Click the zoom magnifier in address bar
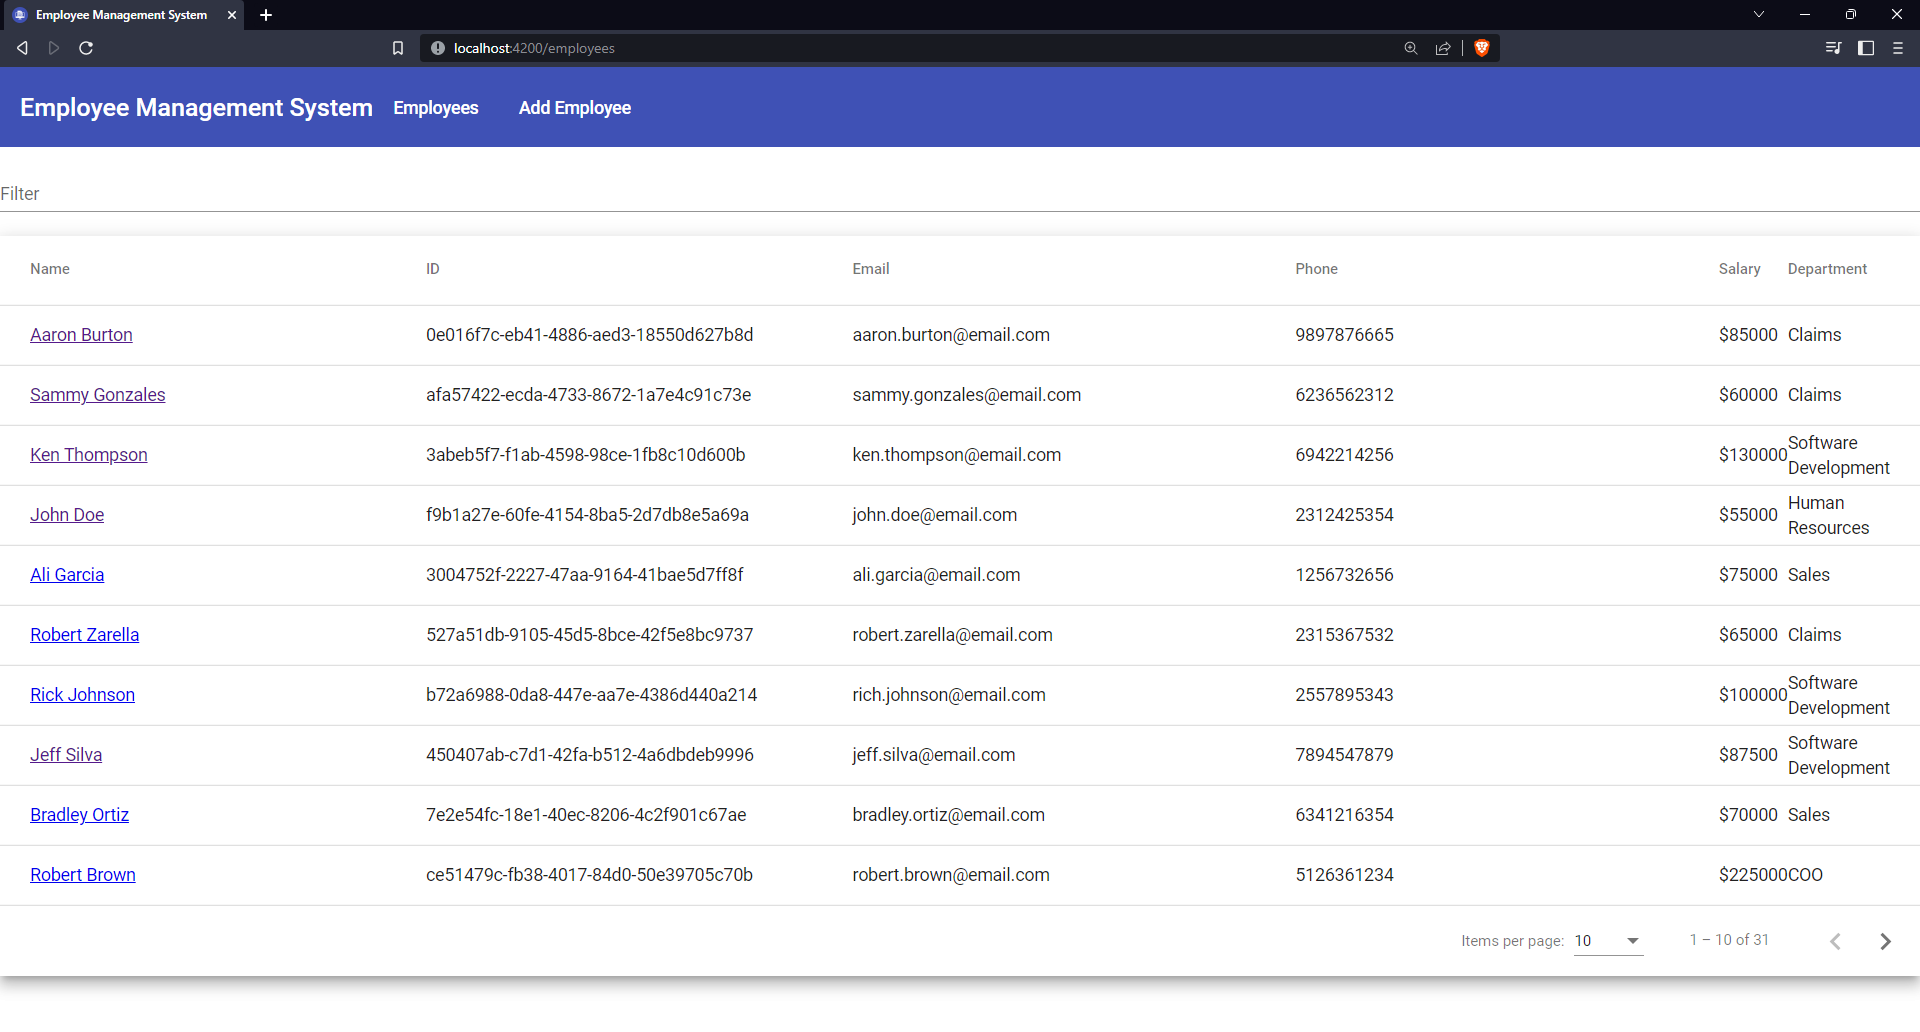This screenshot has width=1920, height=1032. click(x=1411, y=47)
